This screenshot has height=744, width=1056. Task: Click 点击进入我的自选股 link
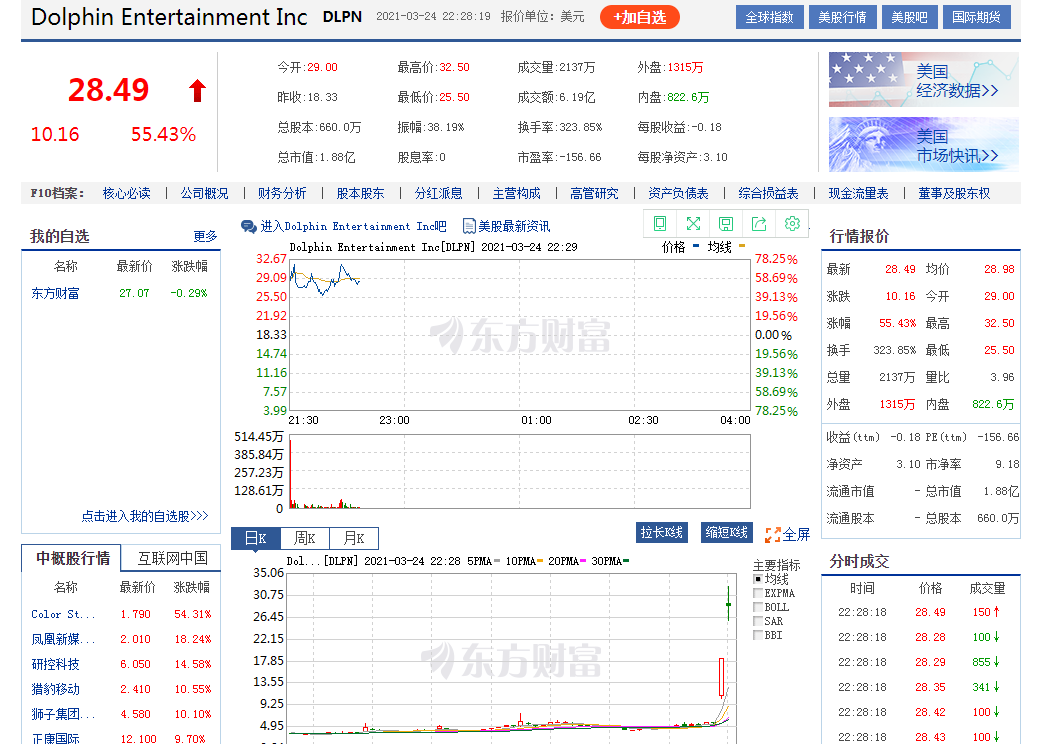click(145, 516)
